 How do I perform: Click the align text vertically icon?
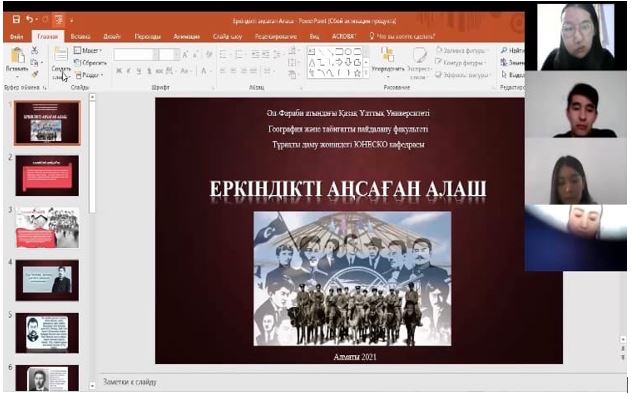tap(293, 62)
